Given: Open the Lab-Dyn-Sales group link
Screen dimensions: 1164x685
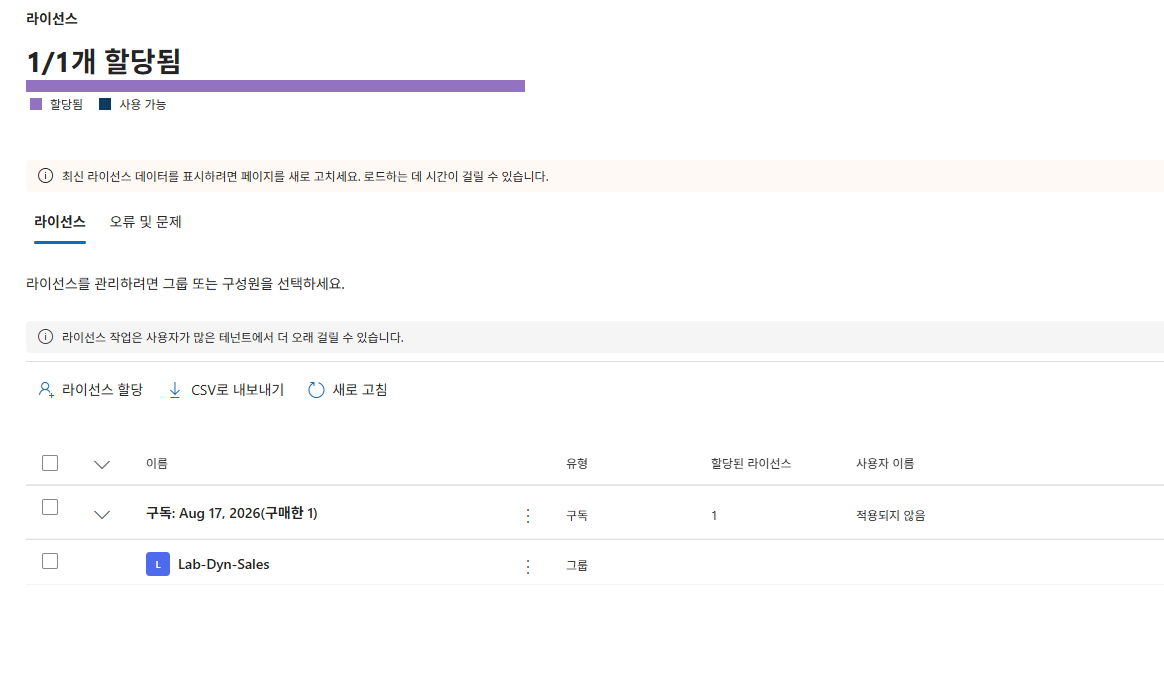Looking at the screenshot, I should click(223, 564).
